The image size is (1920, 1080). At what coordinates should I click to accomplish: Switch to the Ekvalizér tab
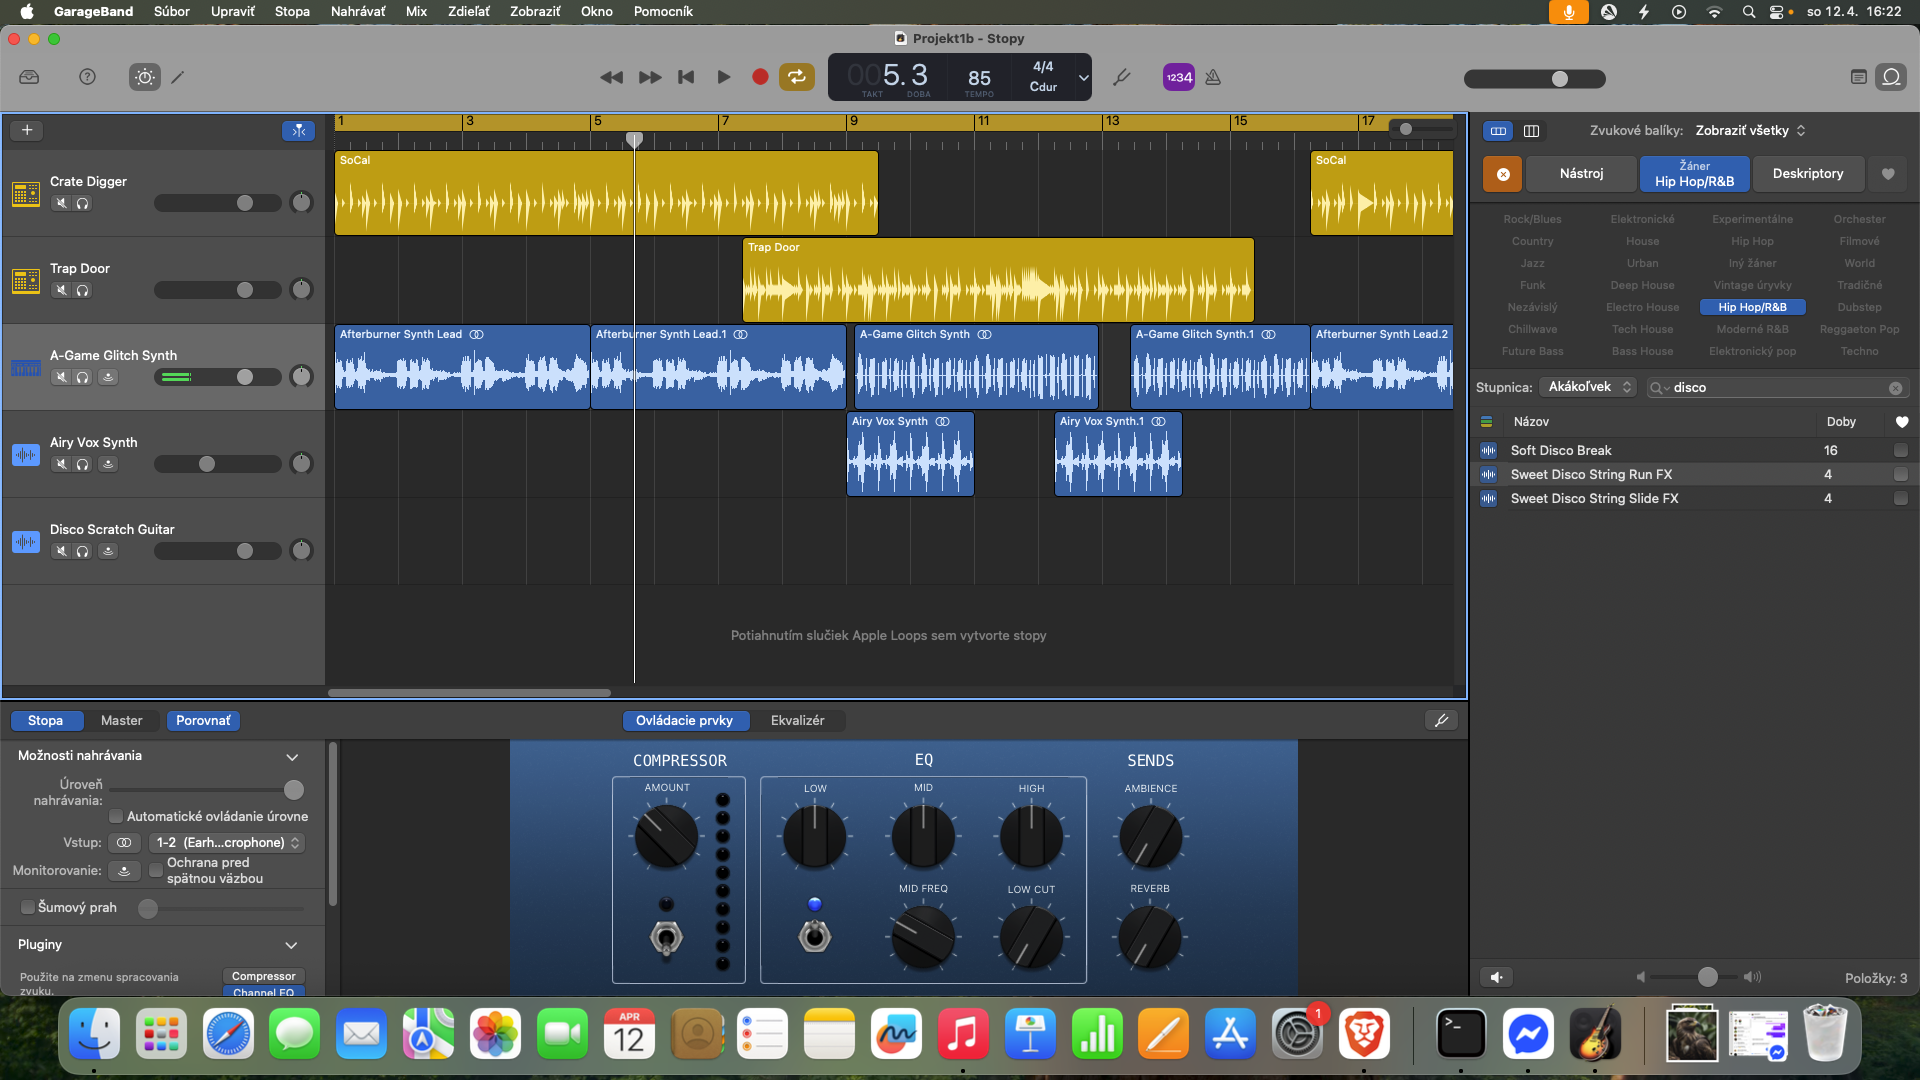(x=798, y=720)
